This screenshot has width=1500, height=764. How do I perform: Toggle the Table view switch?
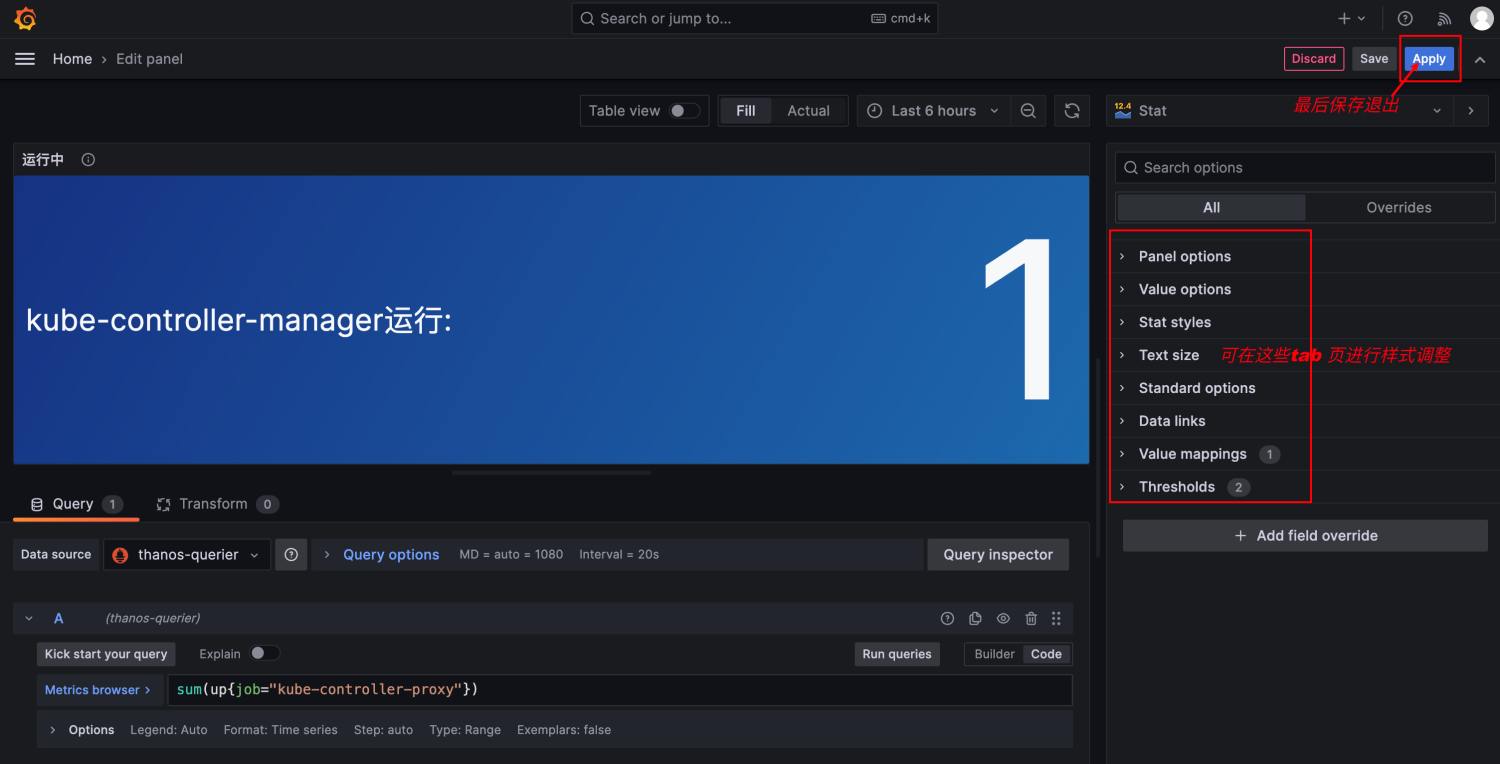coord(685,111)
